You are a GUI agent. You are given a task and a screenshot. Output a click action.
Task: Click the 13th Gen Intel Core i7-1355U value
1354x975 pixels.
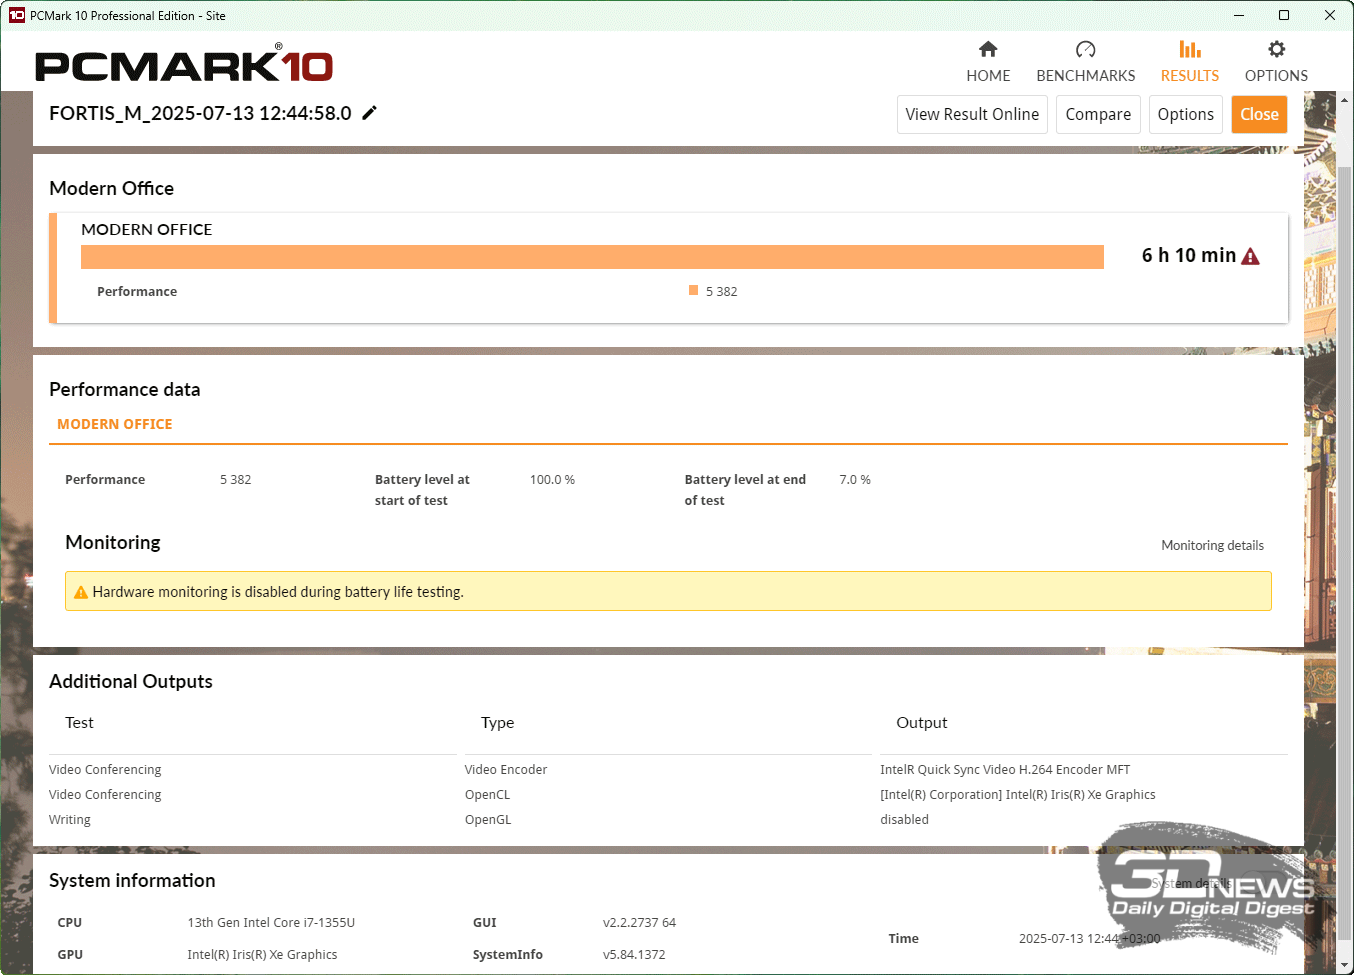pos(271,923)
